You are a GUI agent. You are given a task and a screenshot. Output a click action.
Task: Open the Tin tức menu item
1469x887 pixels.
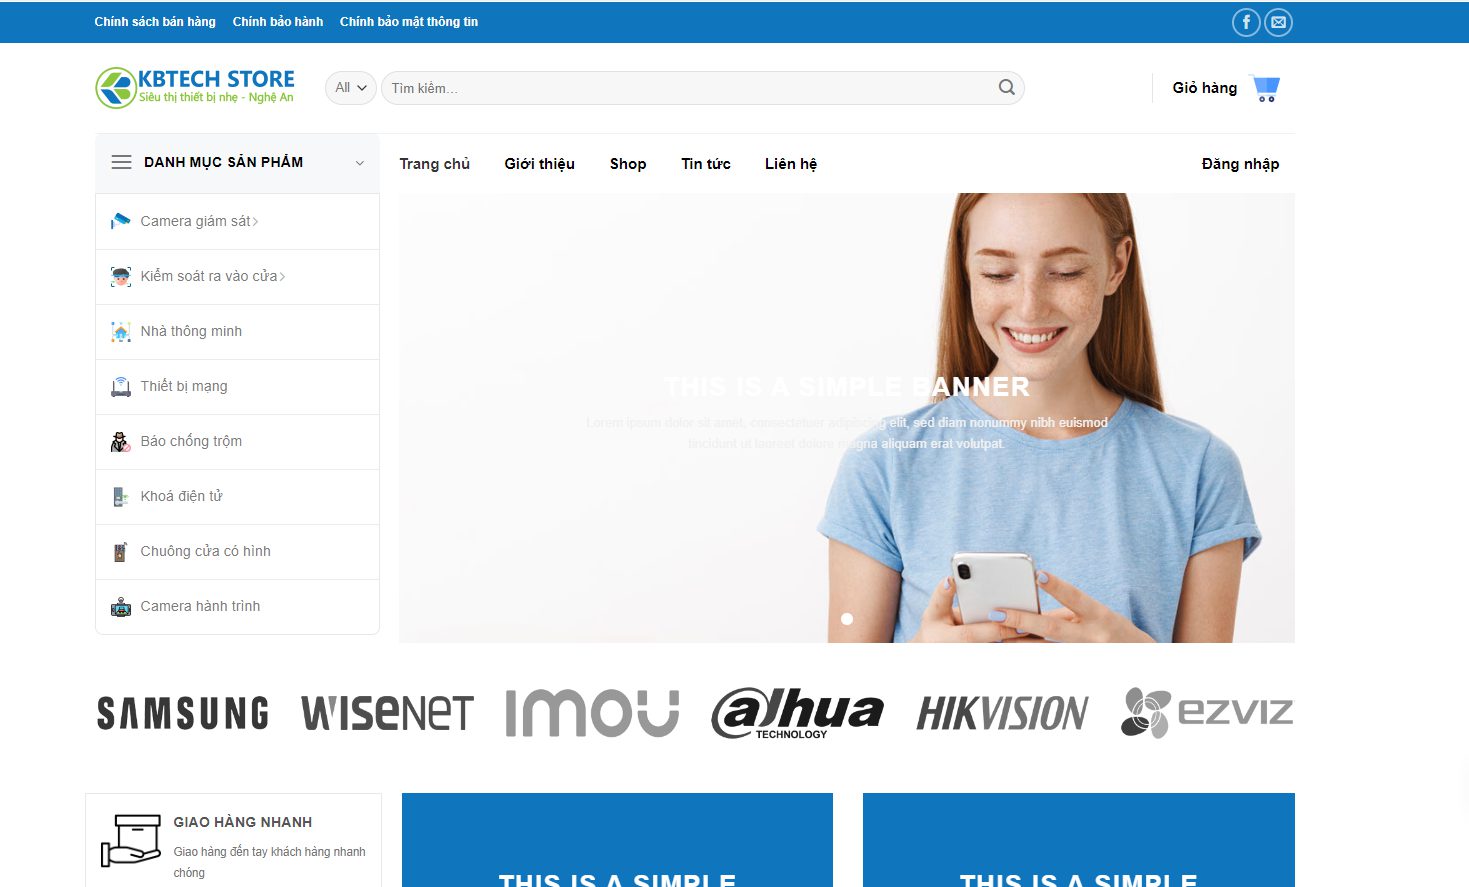tap(705, 164)
